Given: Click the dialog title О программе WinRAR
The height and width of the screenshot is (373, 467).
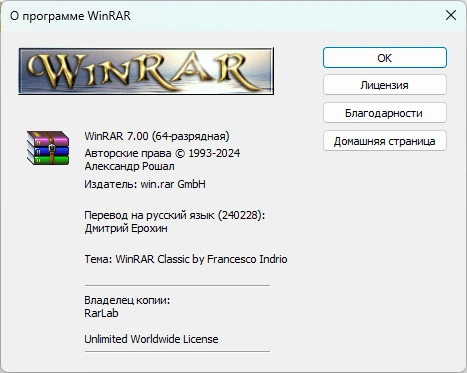Looking at the screenshot, I should [70, 16].
